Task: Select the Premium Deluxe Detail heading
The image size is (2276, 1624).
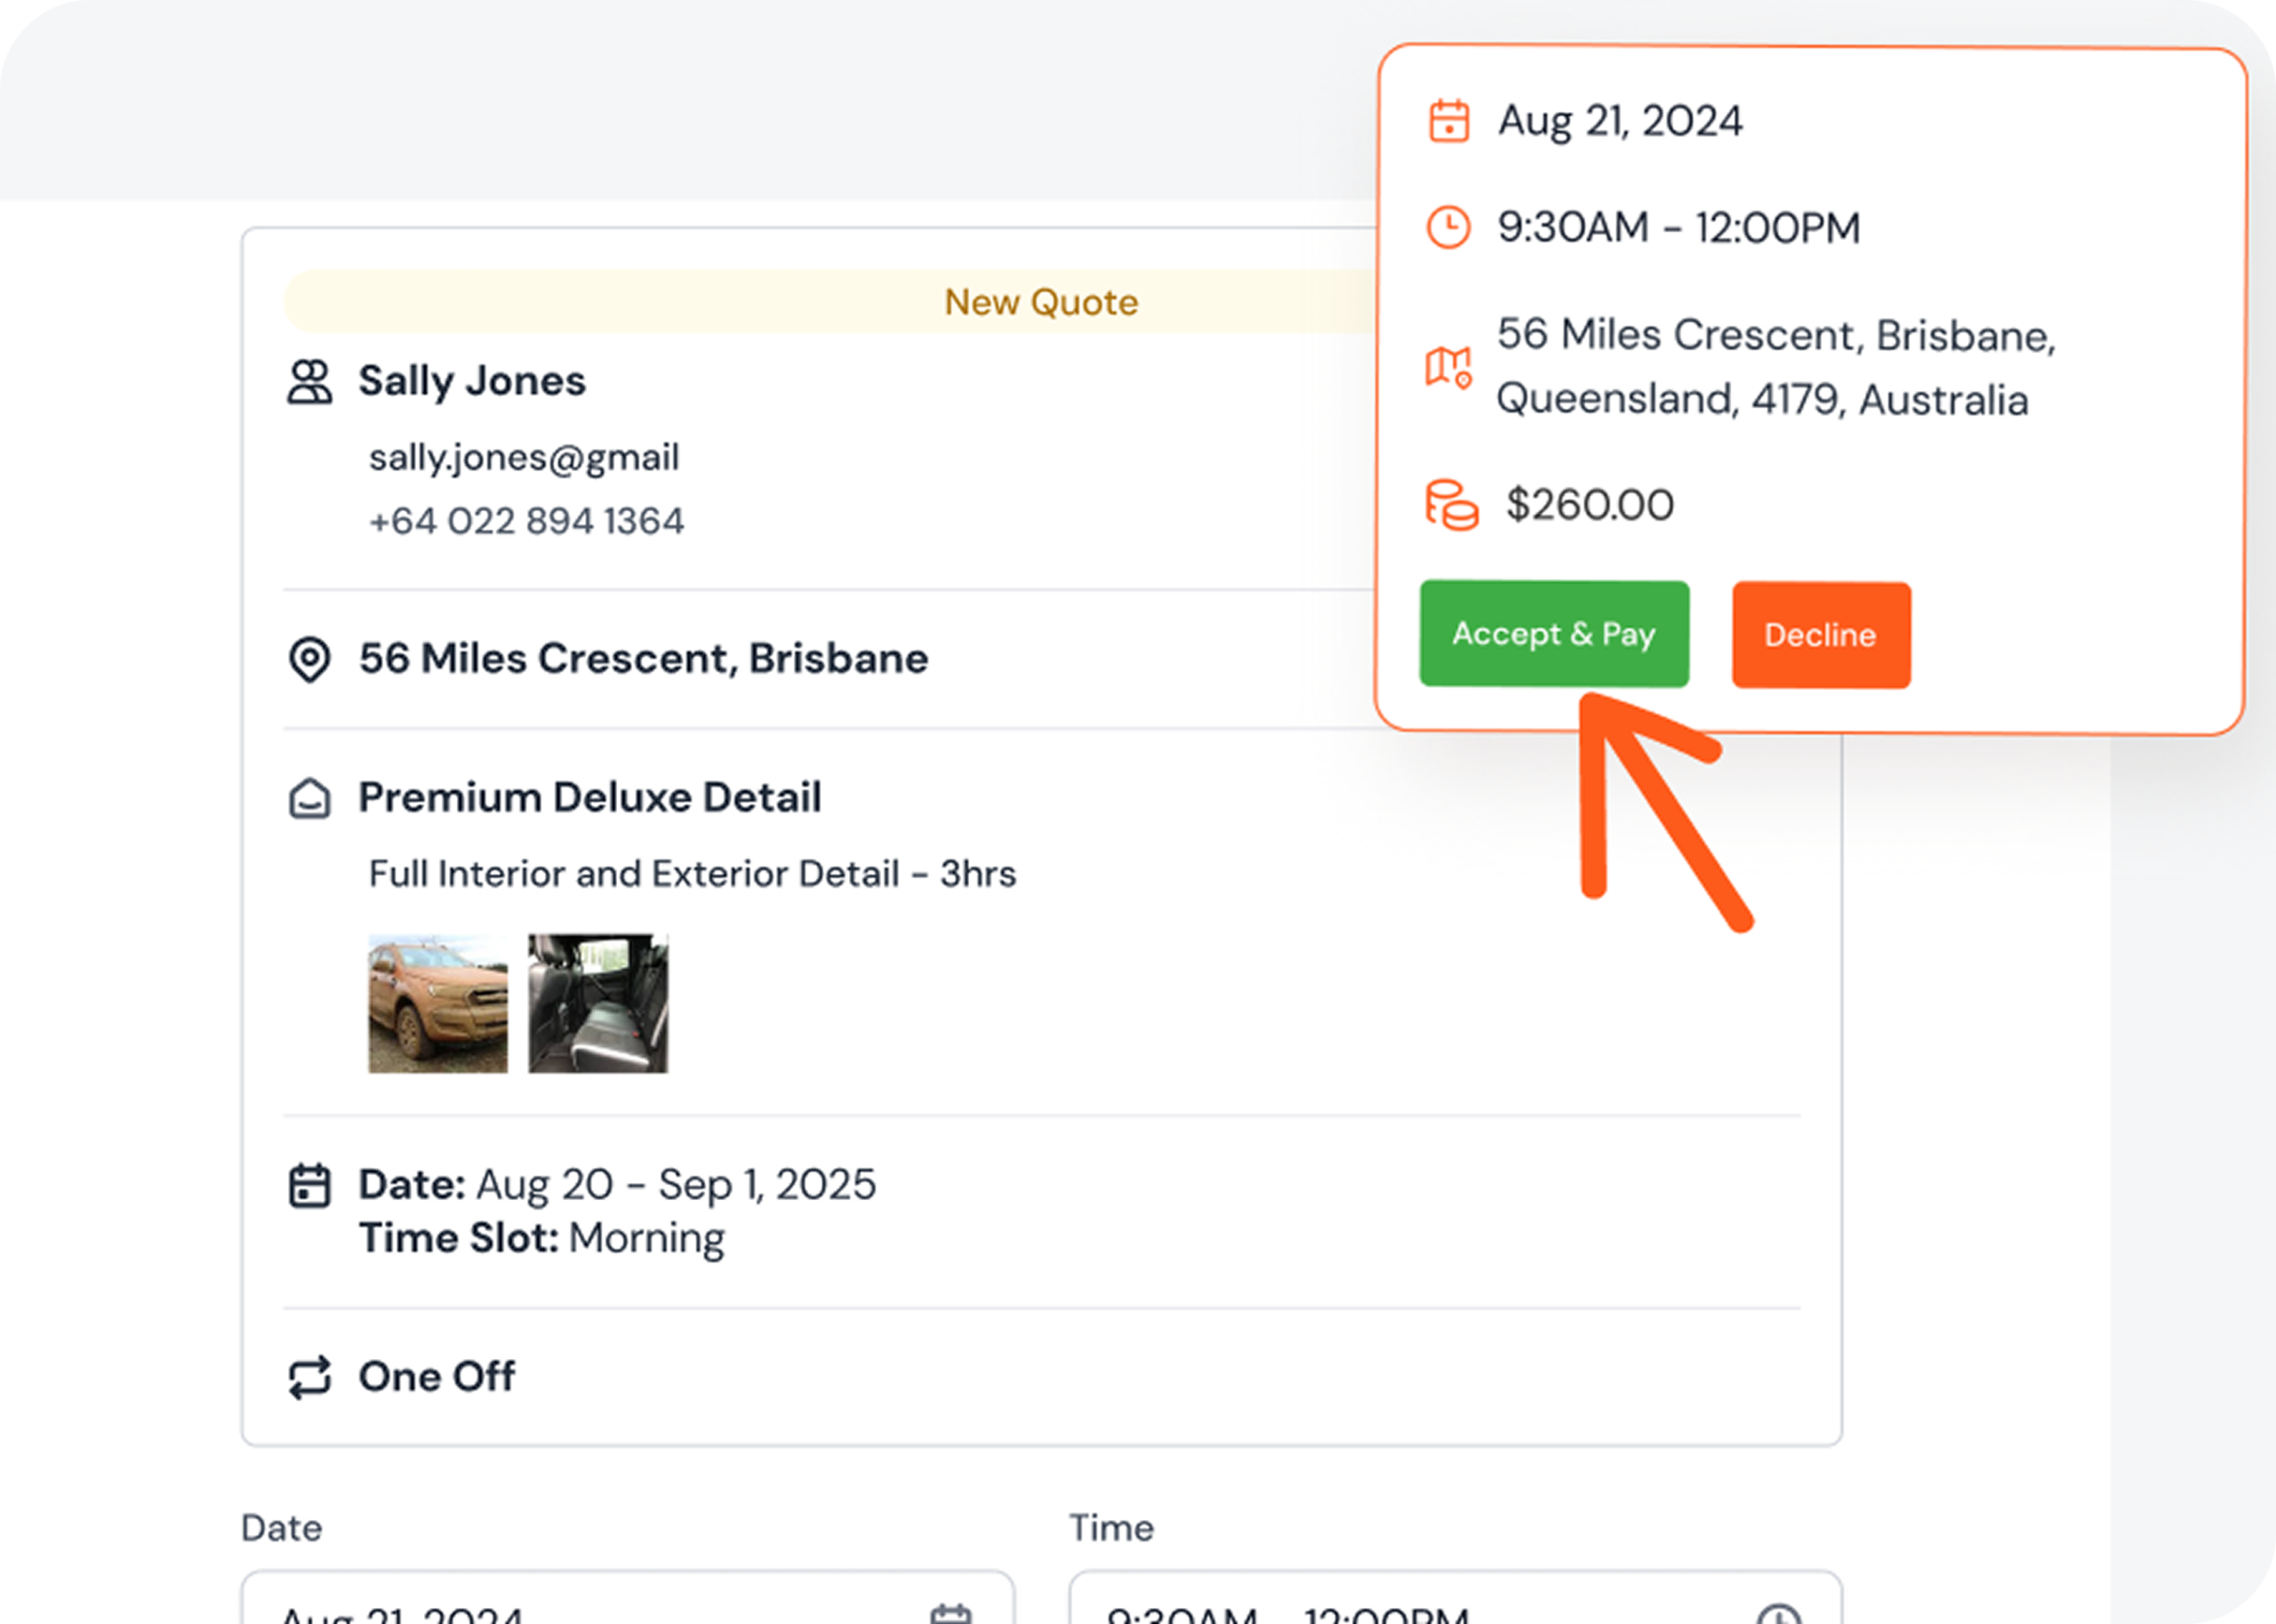Action: tap(590, 798)
